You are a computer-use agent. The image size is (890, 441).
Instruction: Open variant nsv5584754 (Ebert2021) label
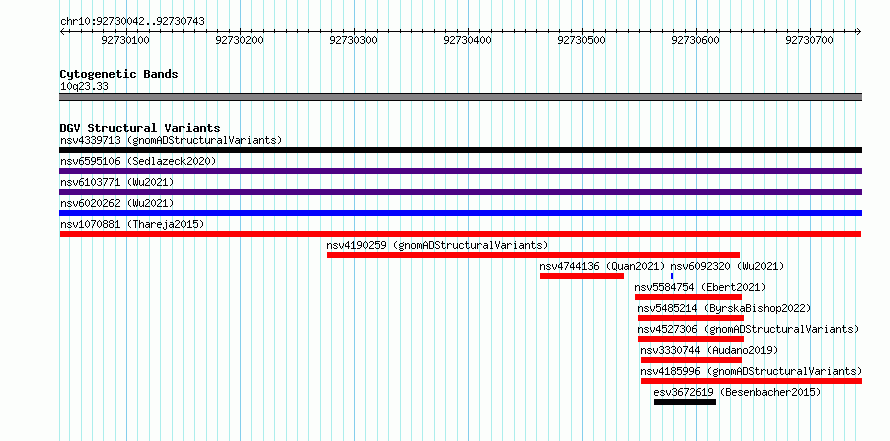(x=700, y=287)
